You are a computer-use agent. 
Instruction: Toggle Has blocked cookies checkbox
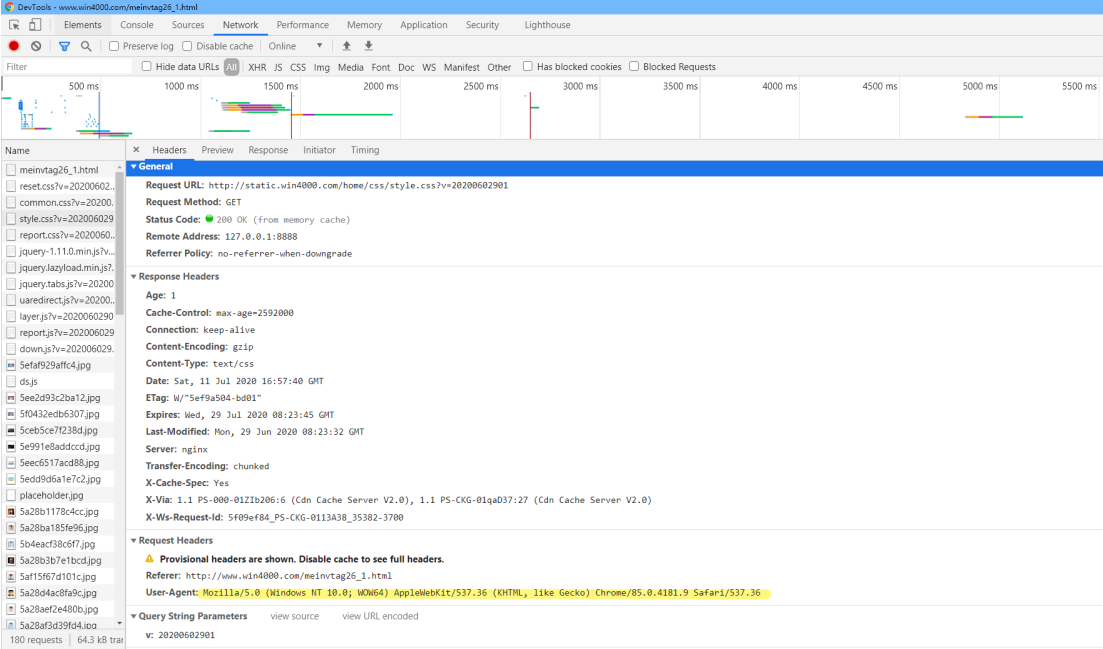pyautogui.click(x=528, y=66)
